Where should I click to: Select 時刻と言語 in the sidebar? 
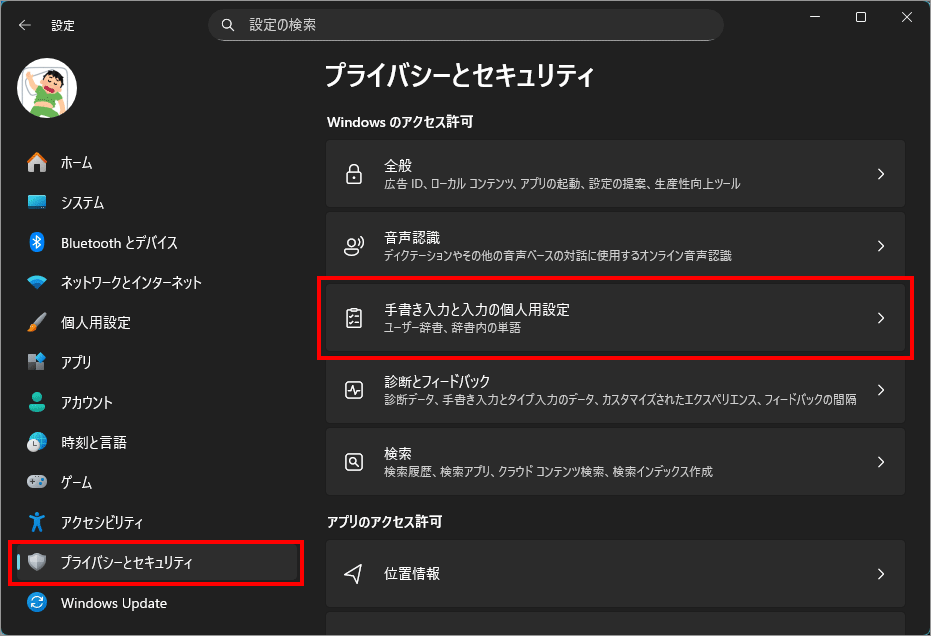pyautogui.click(x=93, y=443)
